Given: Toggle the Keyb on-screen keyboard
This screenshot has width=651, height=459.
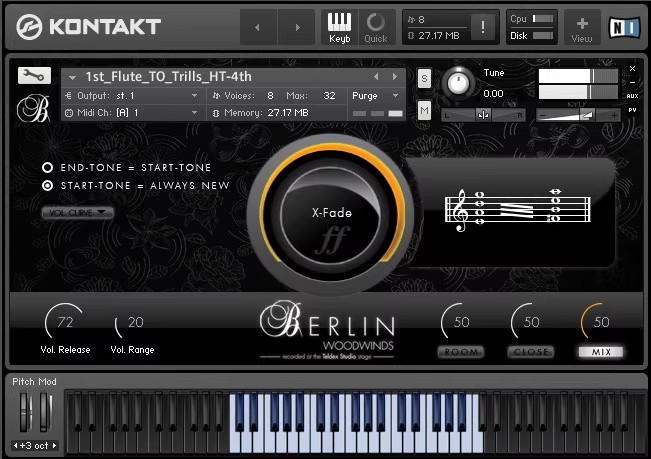Looking at the screenshot, I should [340, 26].
